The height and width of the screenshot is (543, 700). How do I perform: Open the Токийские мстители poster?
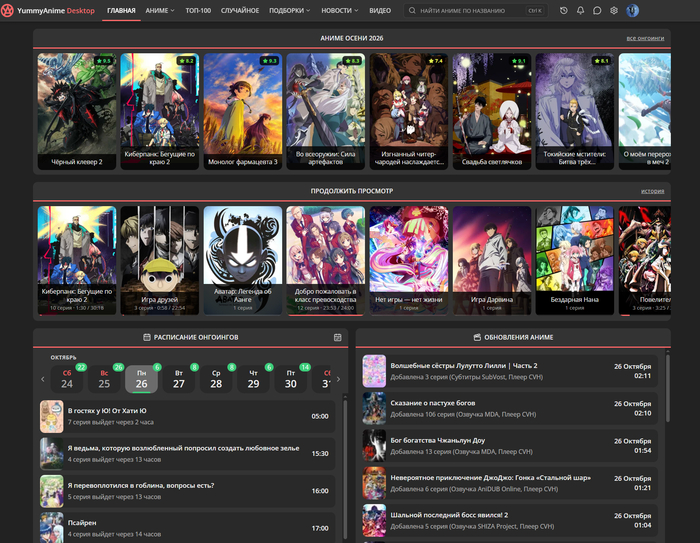[x=575, y=111]
